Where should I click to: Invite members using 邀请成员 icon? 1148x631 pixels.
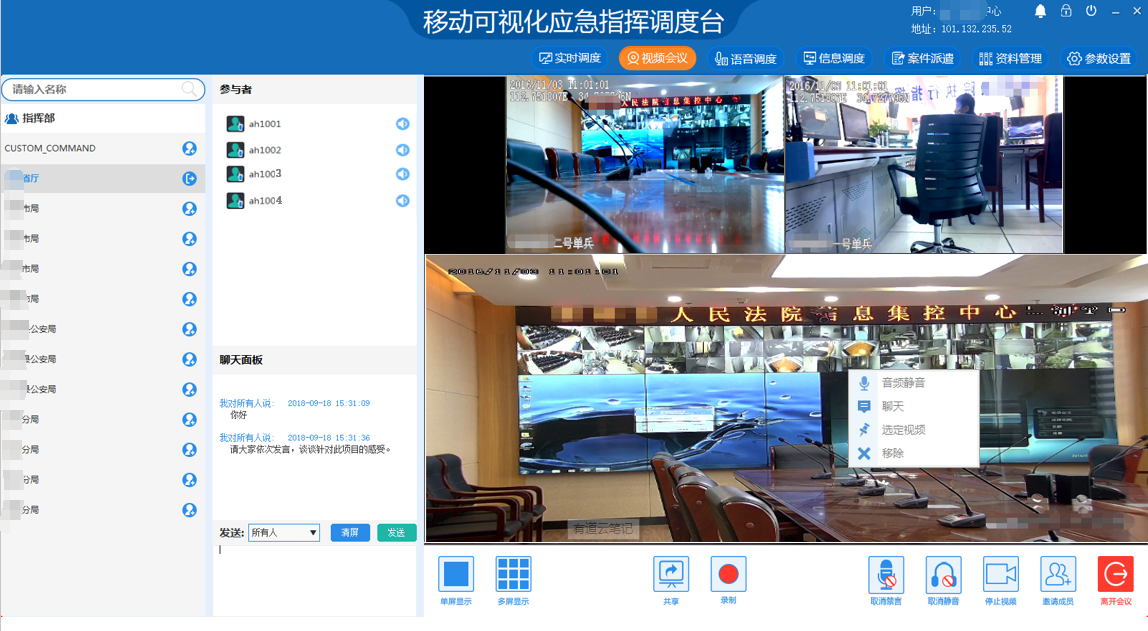(x=1058, y=574)
